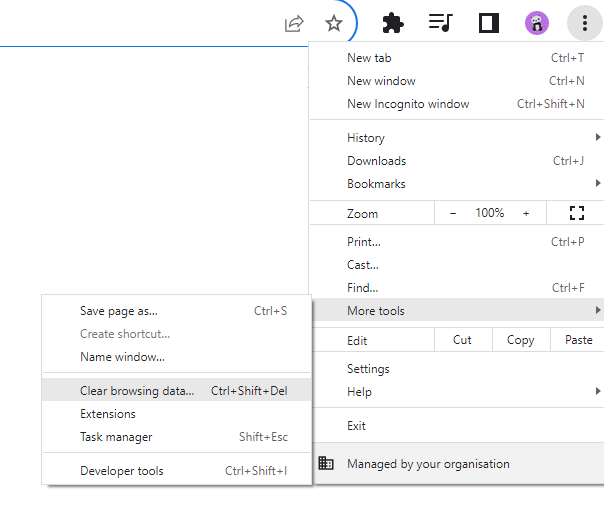The height and width of the screenshot is (511, 604).
Task: Click Managed by your organisation notice
Action: click(428, 464)
